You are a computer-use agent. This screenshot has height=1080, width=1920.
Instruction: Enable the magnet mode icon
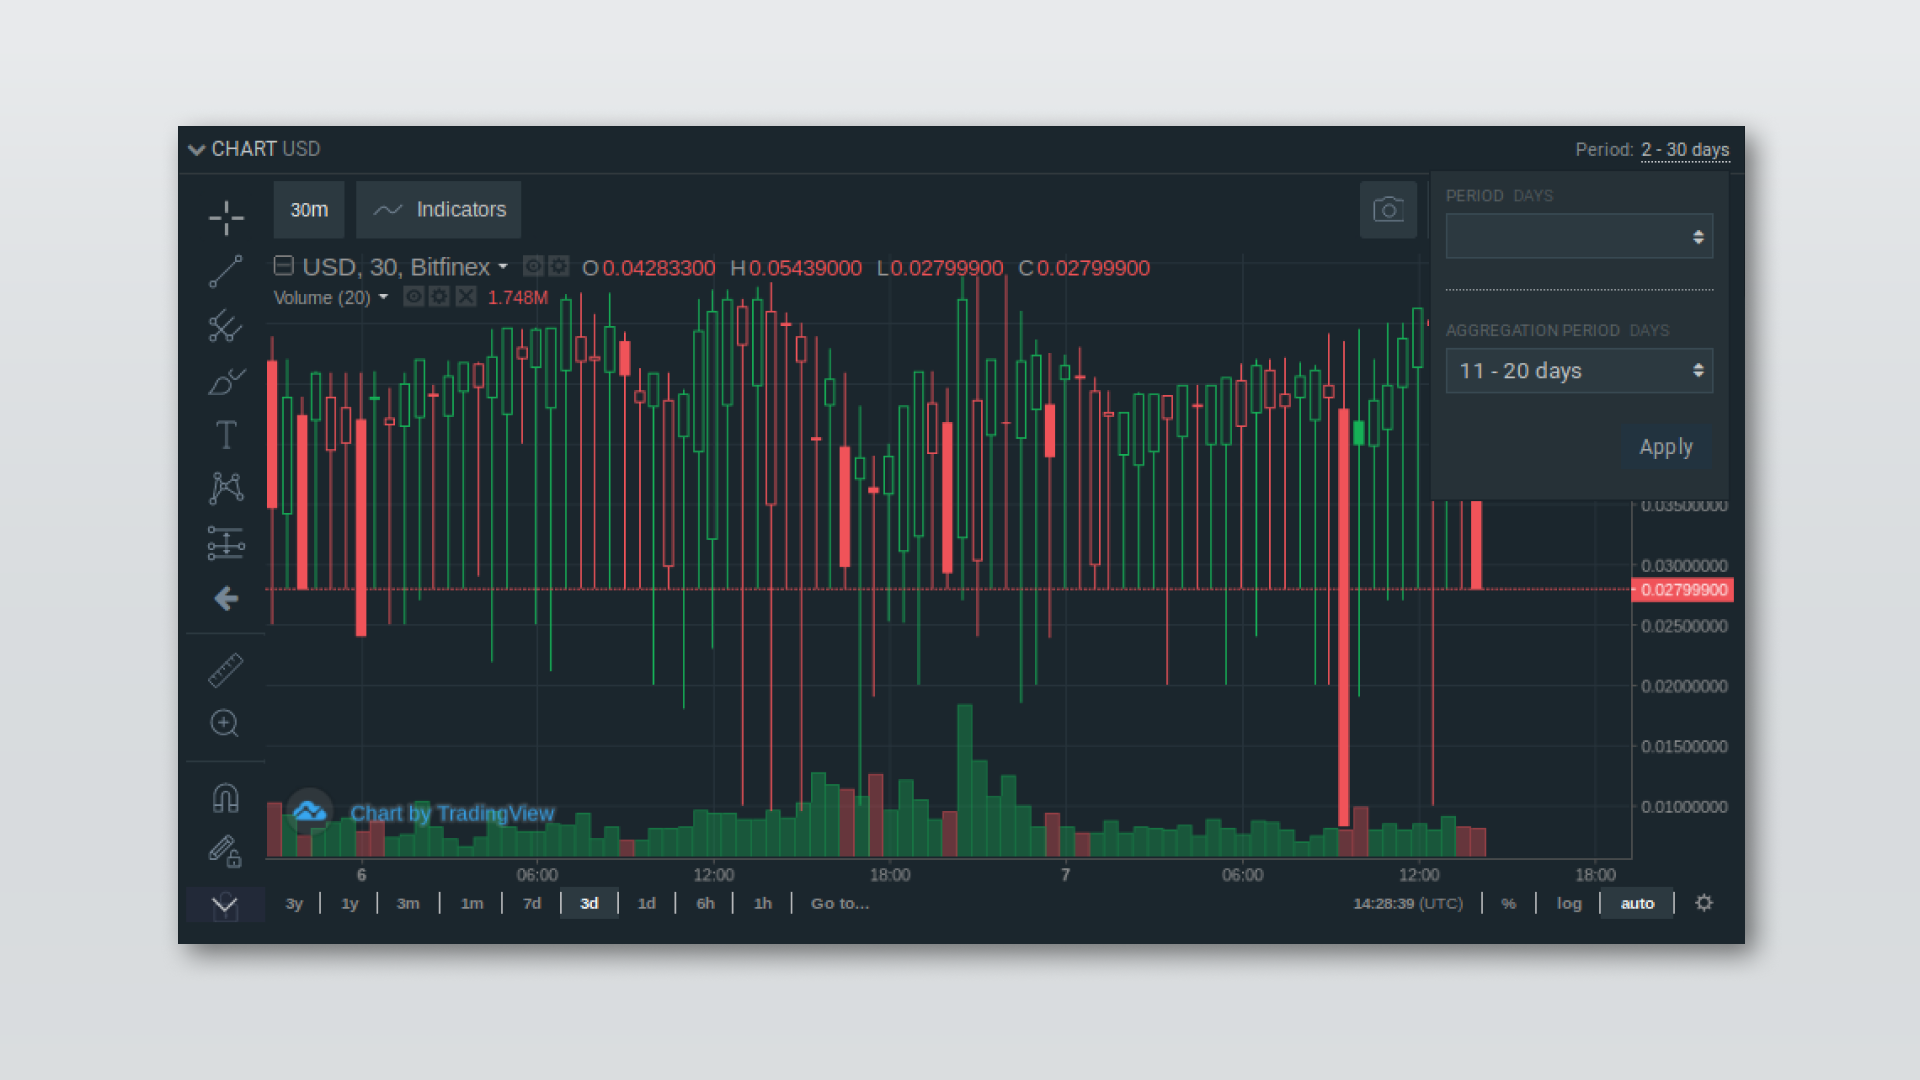click(226, 797)
